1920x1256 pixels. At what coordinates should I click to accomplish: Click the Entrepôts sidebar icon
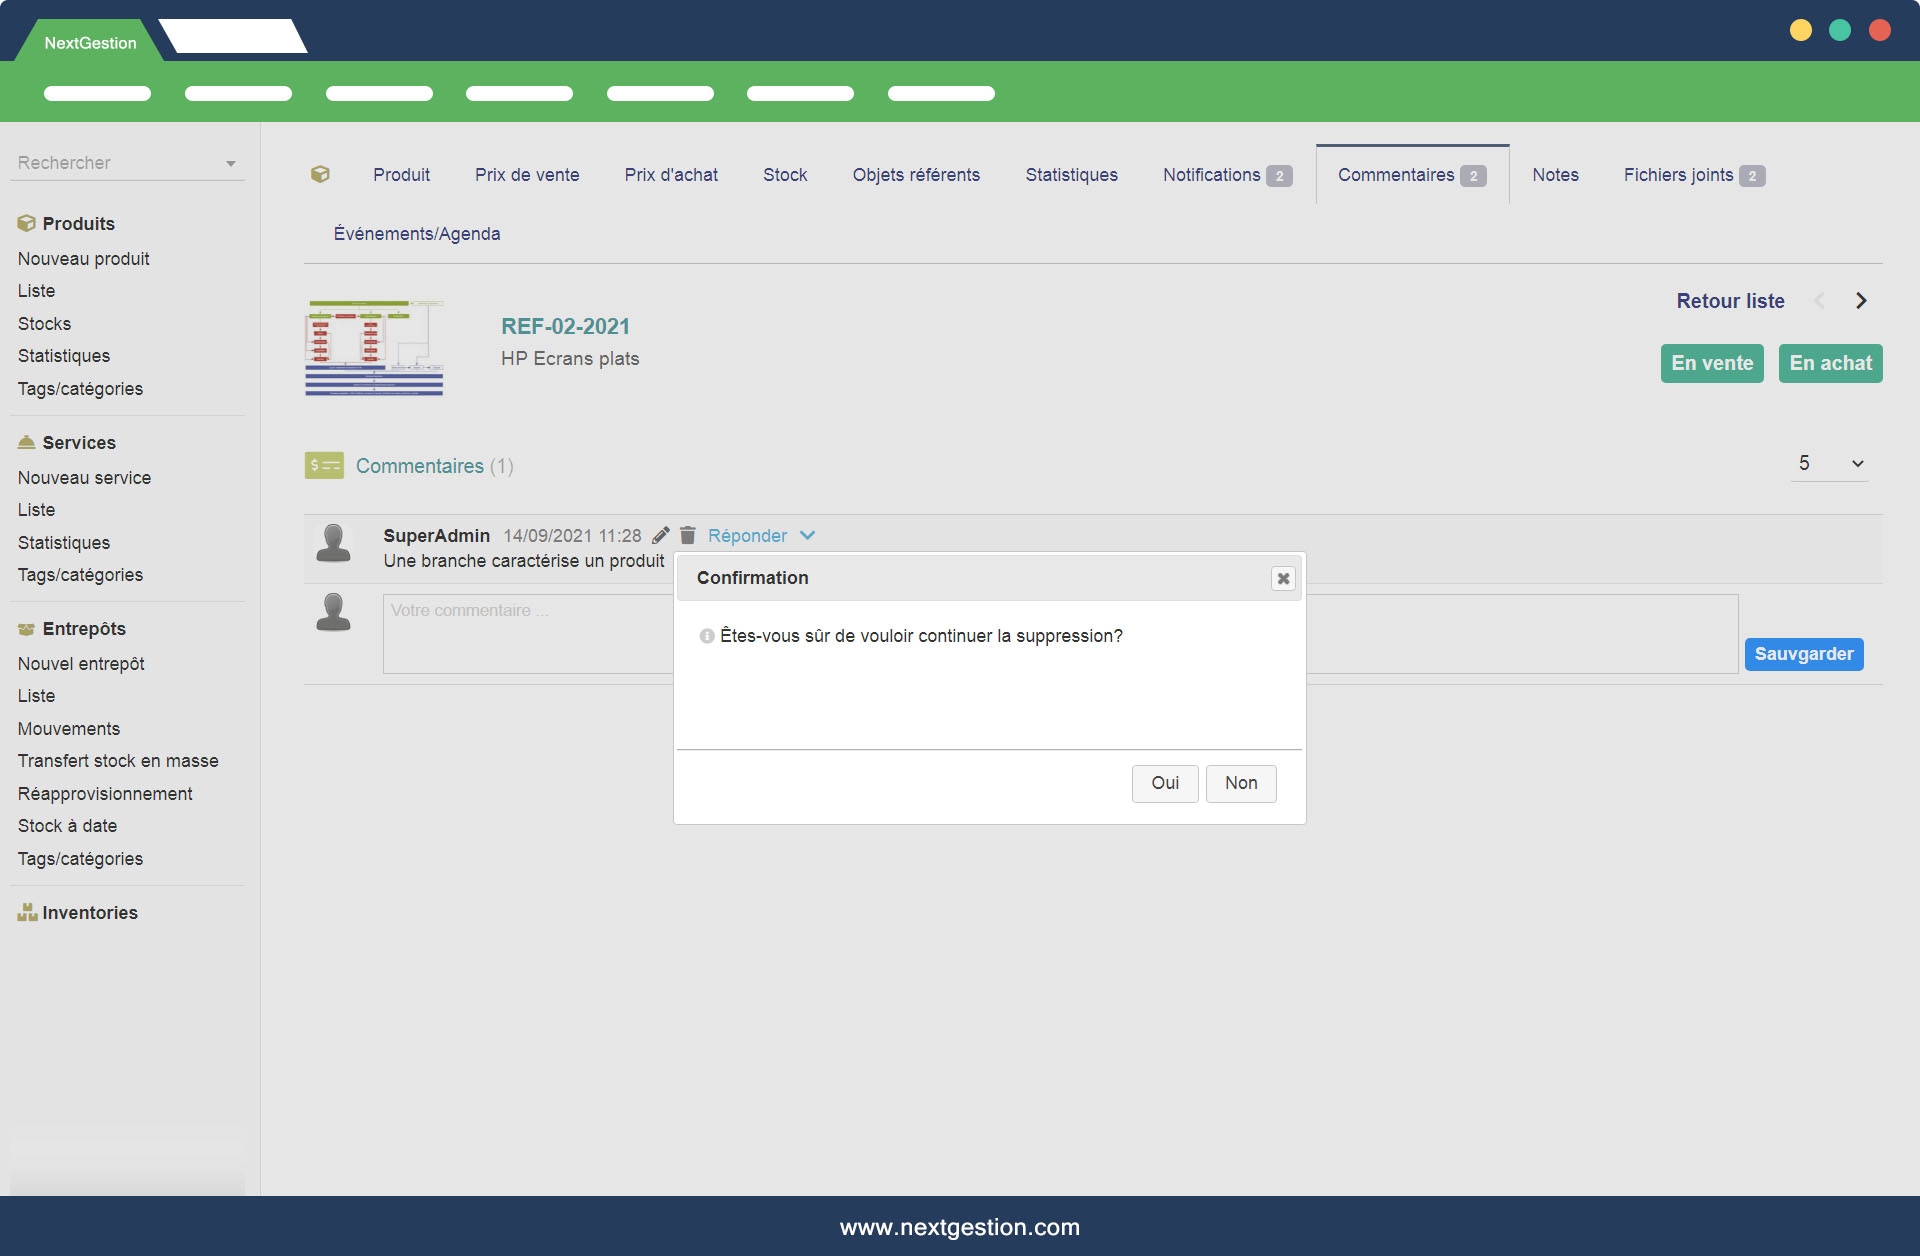click(x=27, y=629)
